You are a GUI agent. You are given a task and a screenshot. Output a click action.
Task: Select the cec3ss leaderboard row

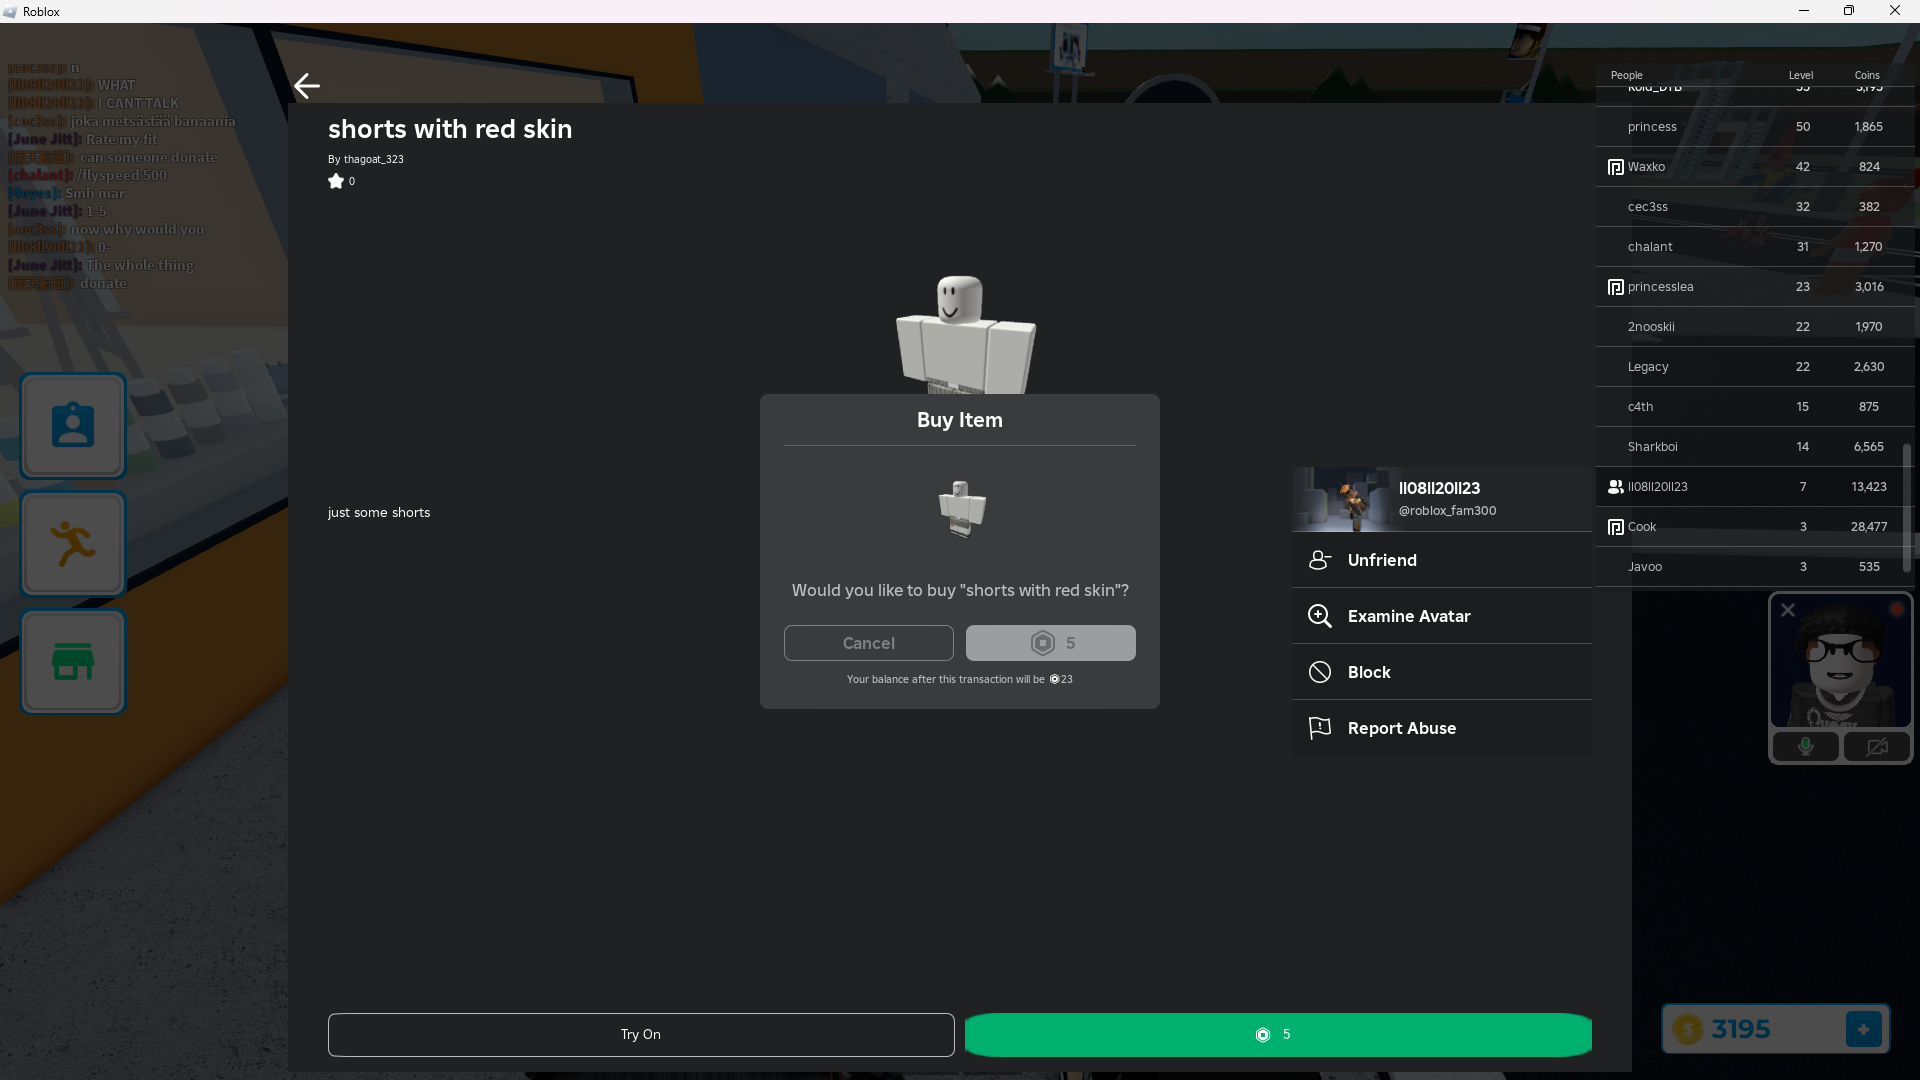1755,207
